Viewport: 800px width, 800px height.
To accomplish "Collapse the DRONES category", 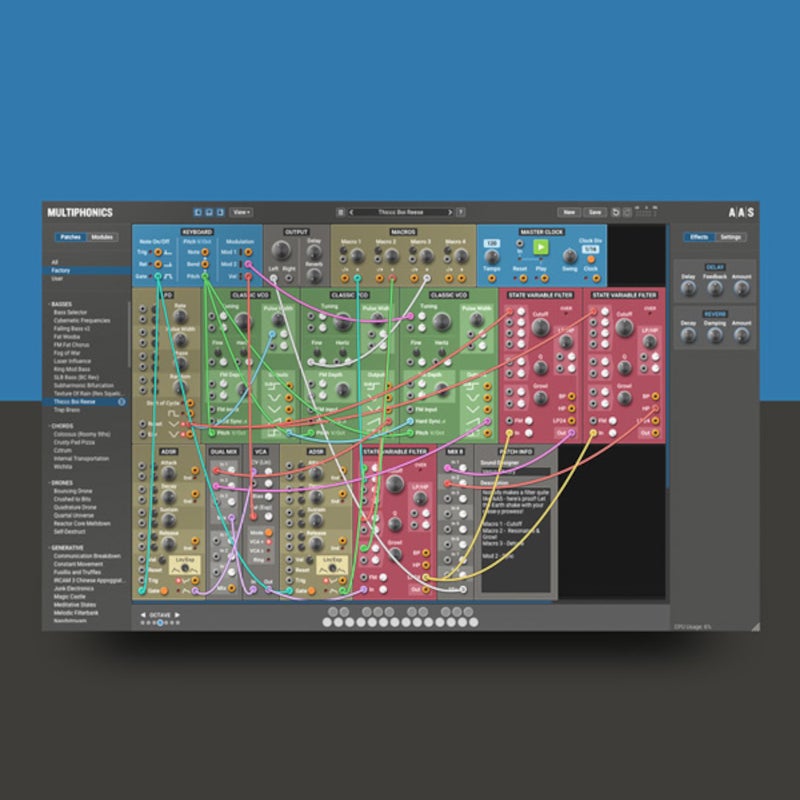I will [61, 483].
